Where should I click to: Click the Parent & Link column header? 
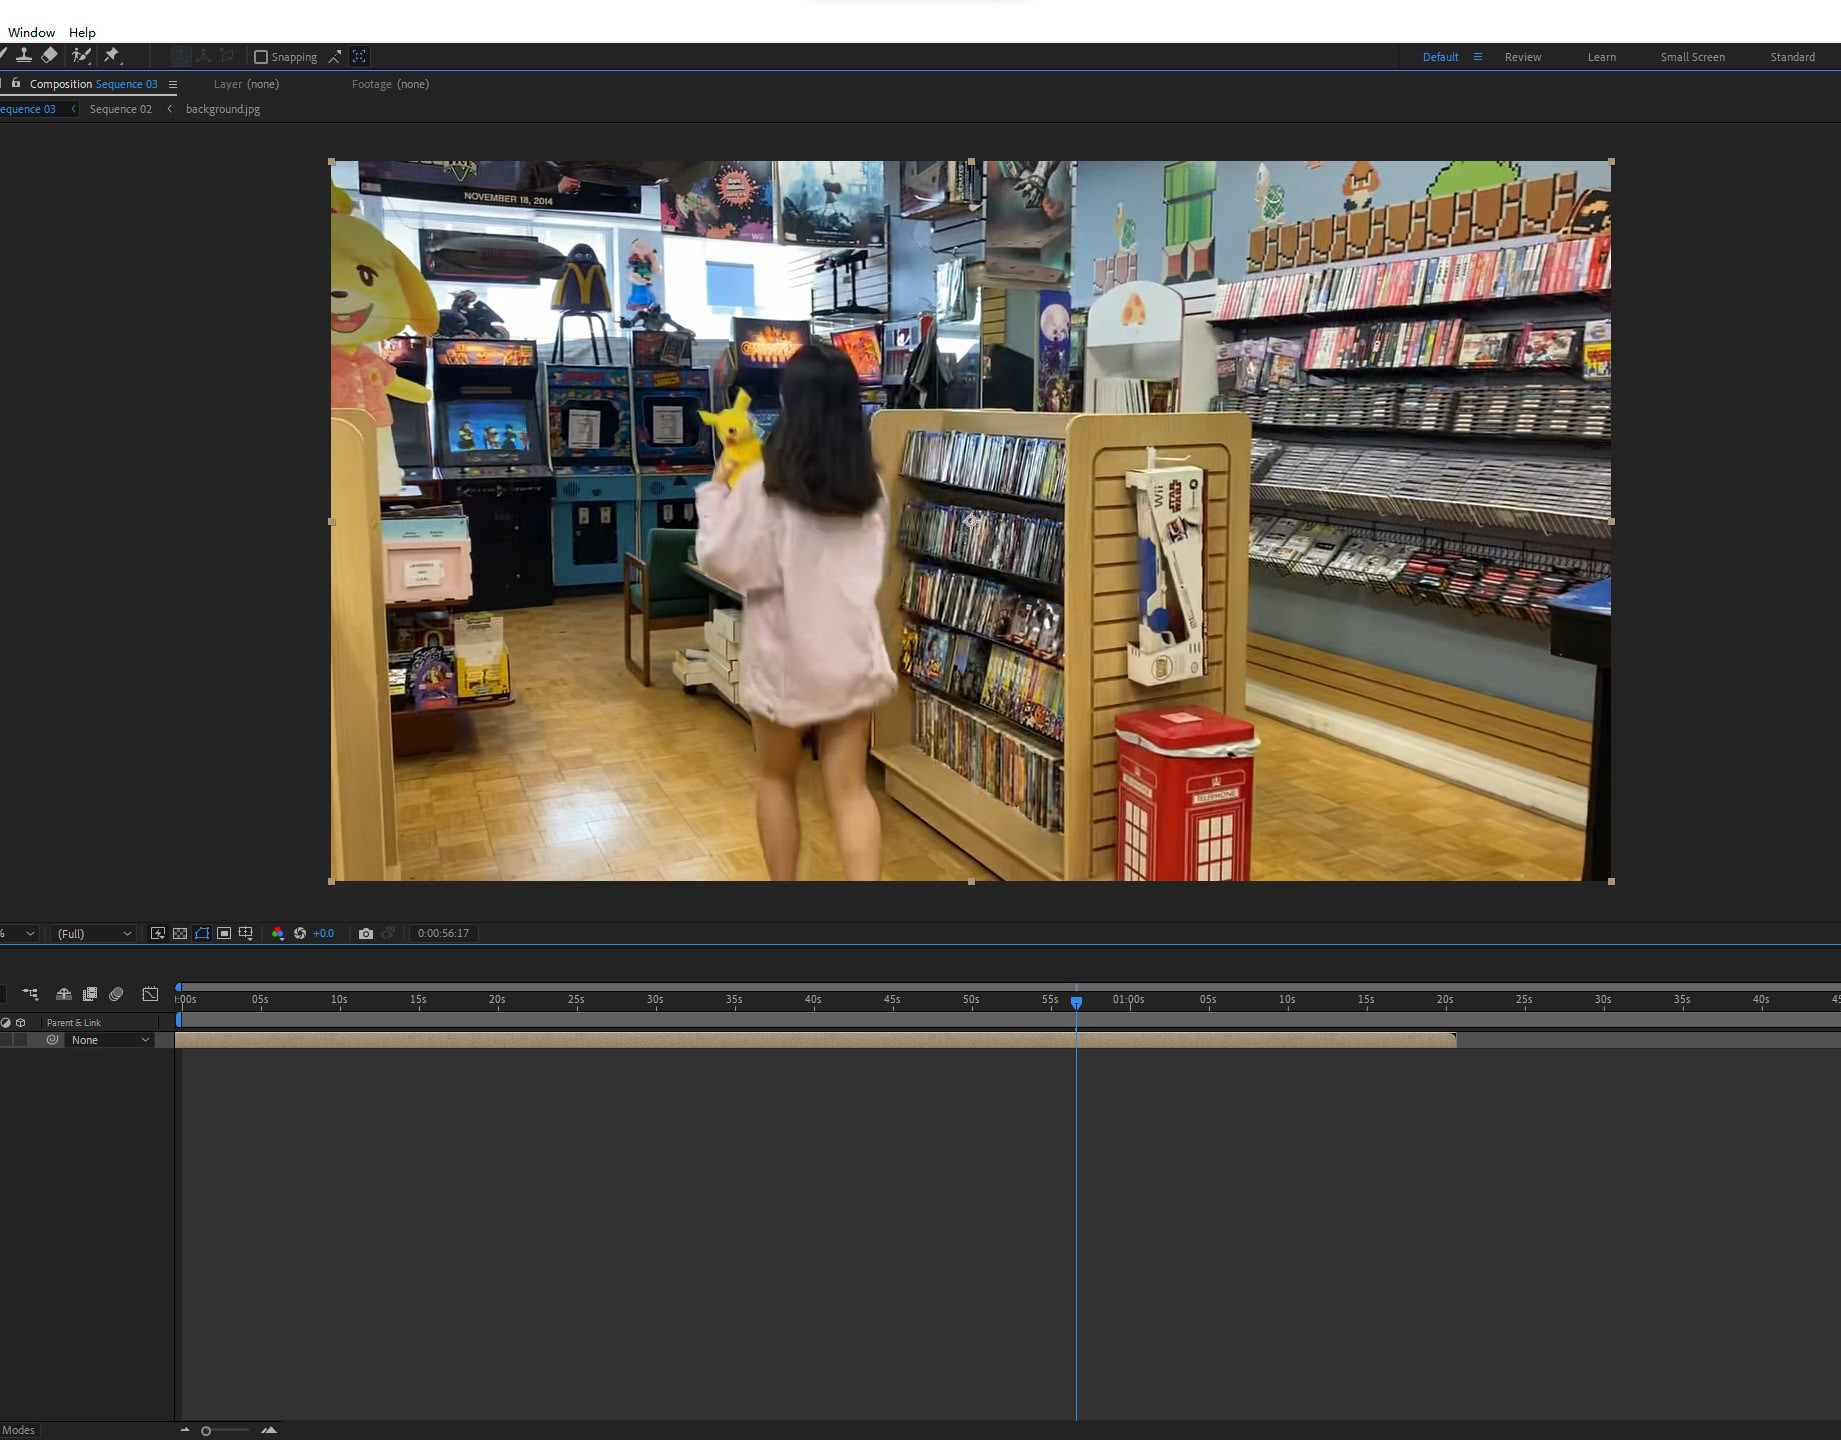click(x=74, y=1022)
